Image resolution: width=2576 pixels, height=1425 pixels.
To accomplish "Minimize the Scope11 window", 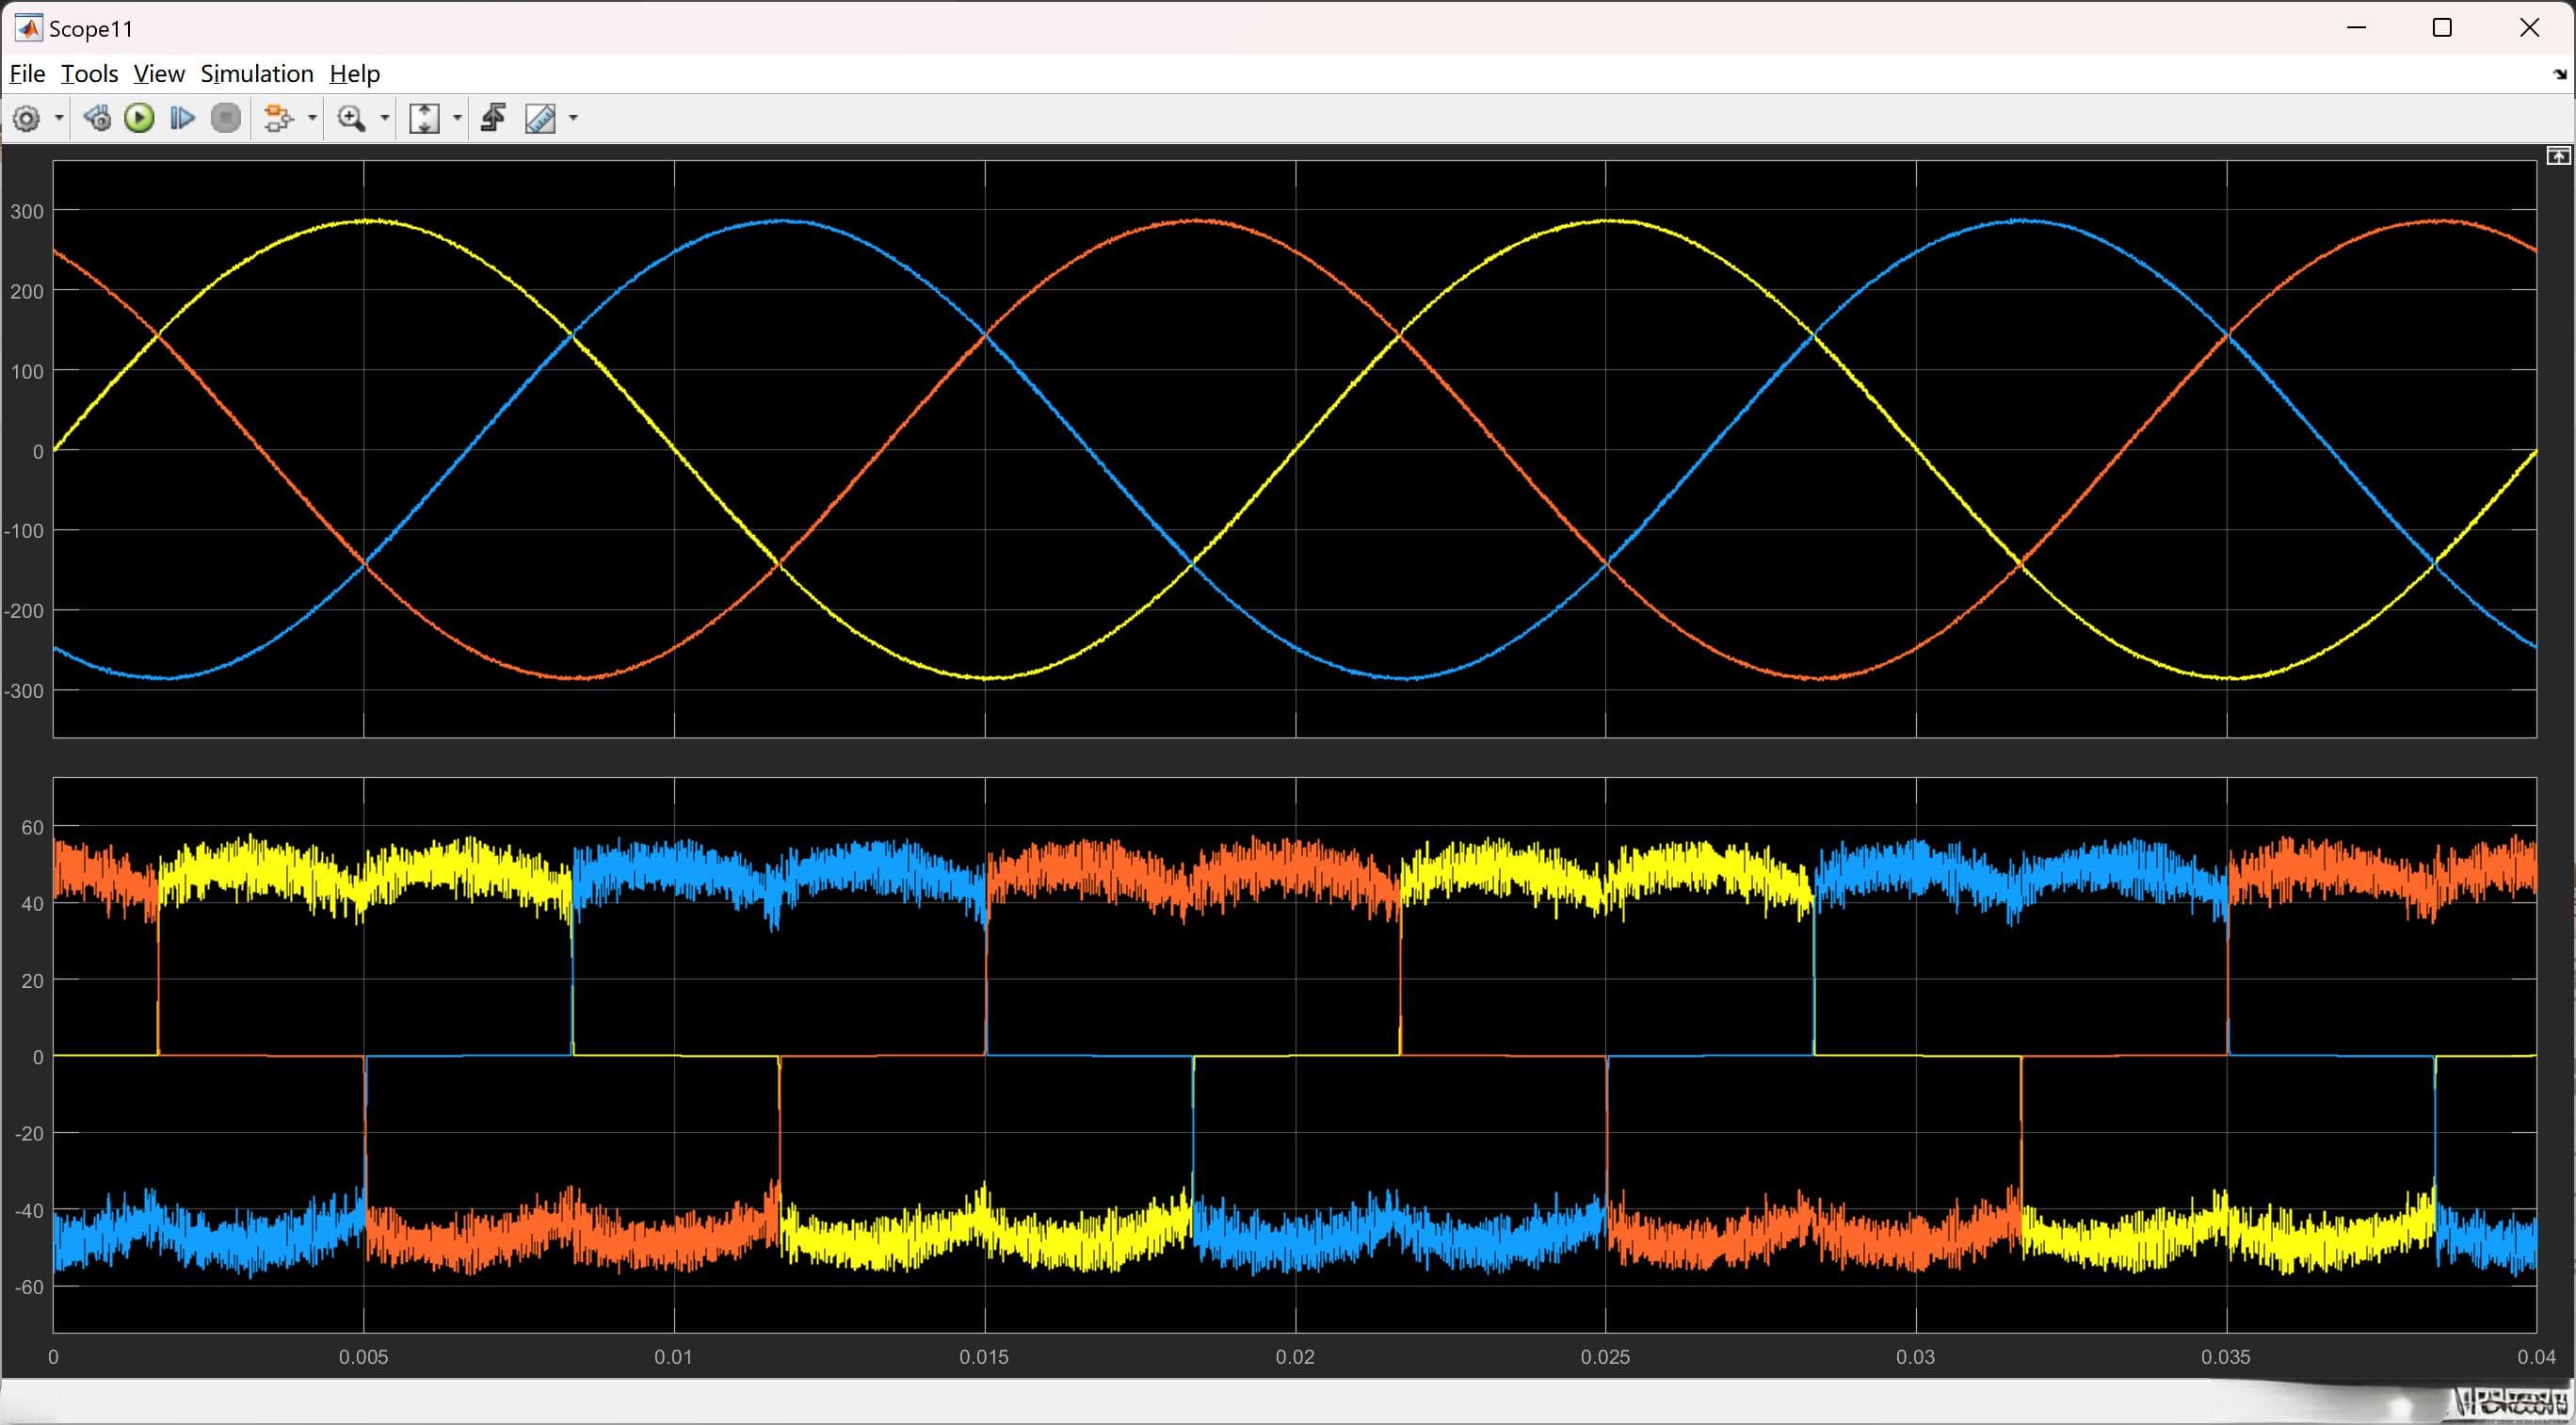I will 2357,28.
